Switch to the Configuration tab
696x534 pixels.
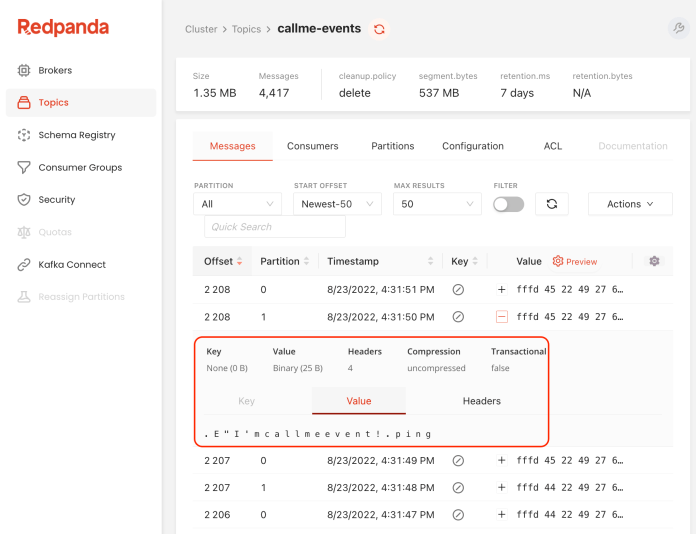[x=472, y=146]
